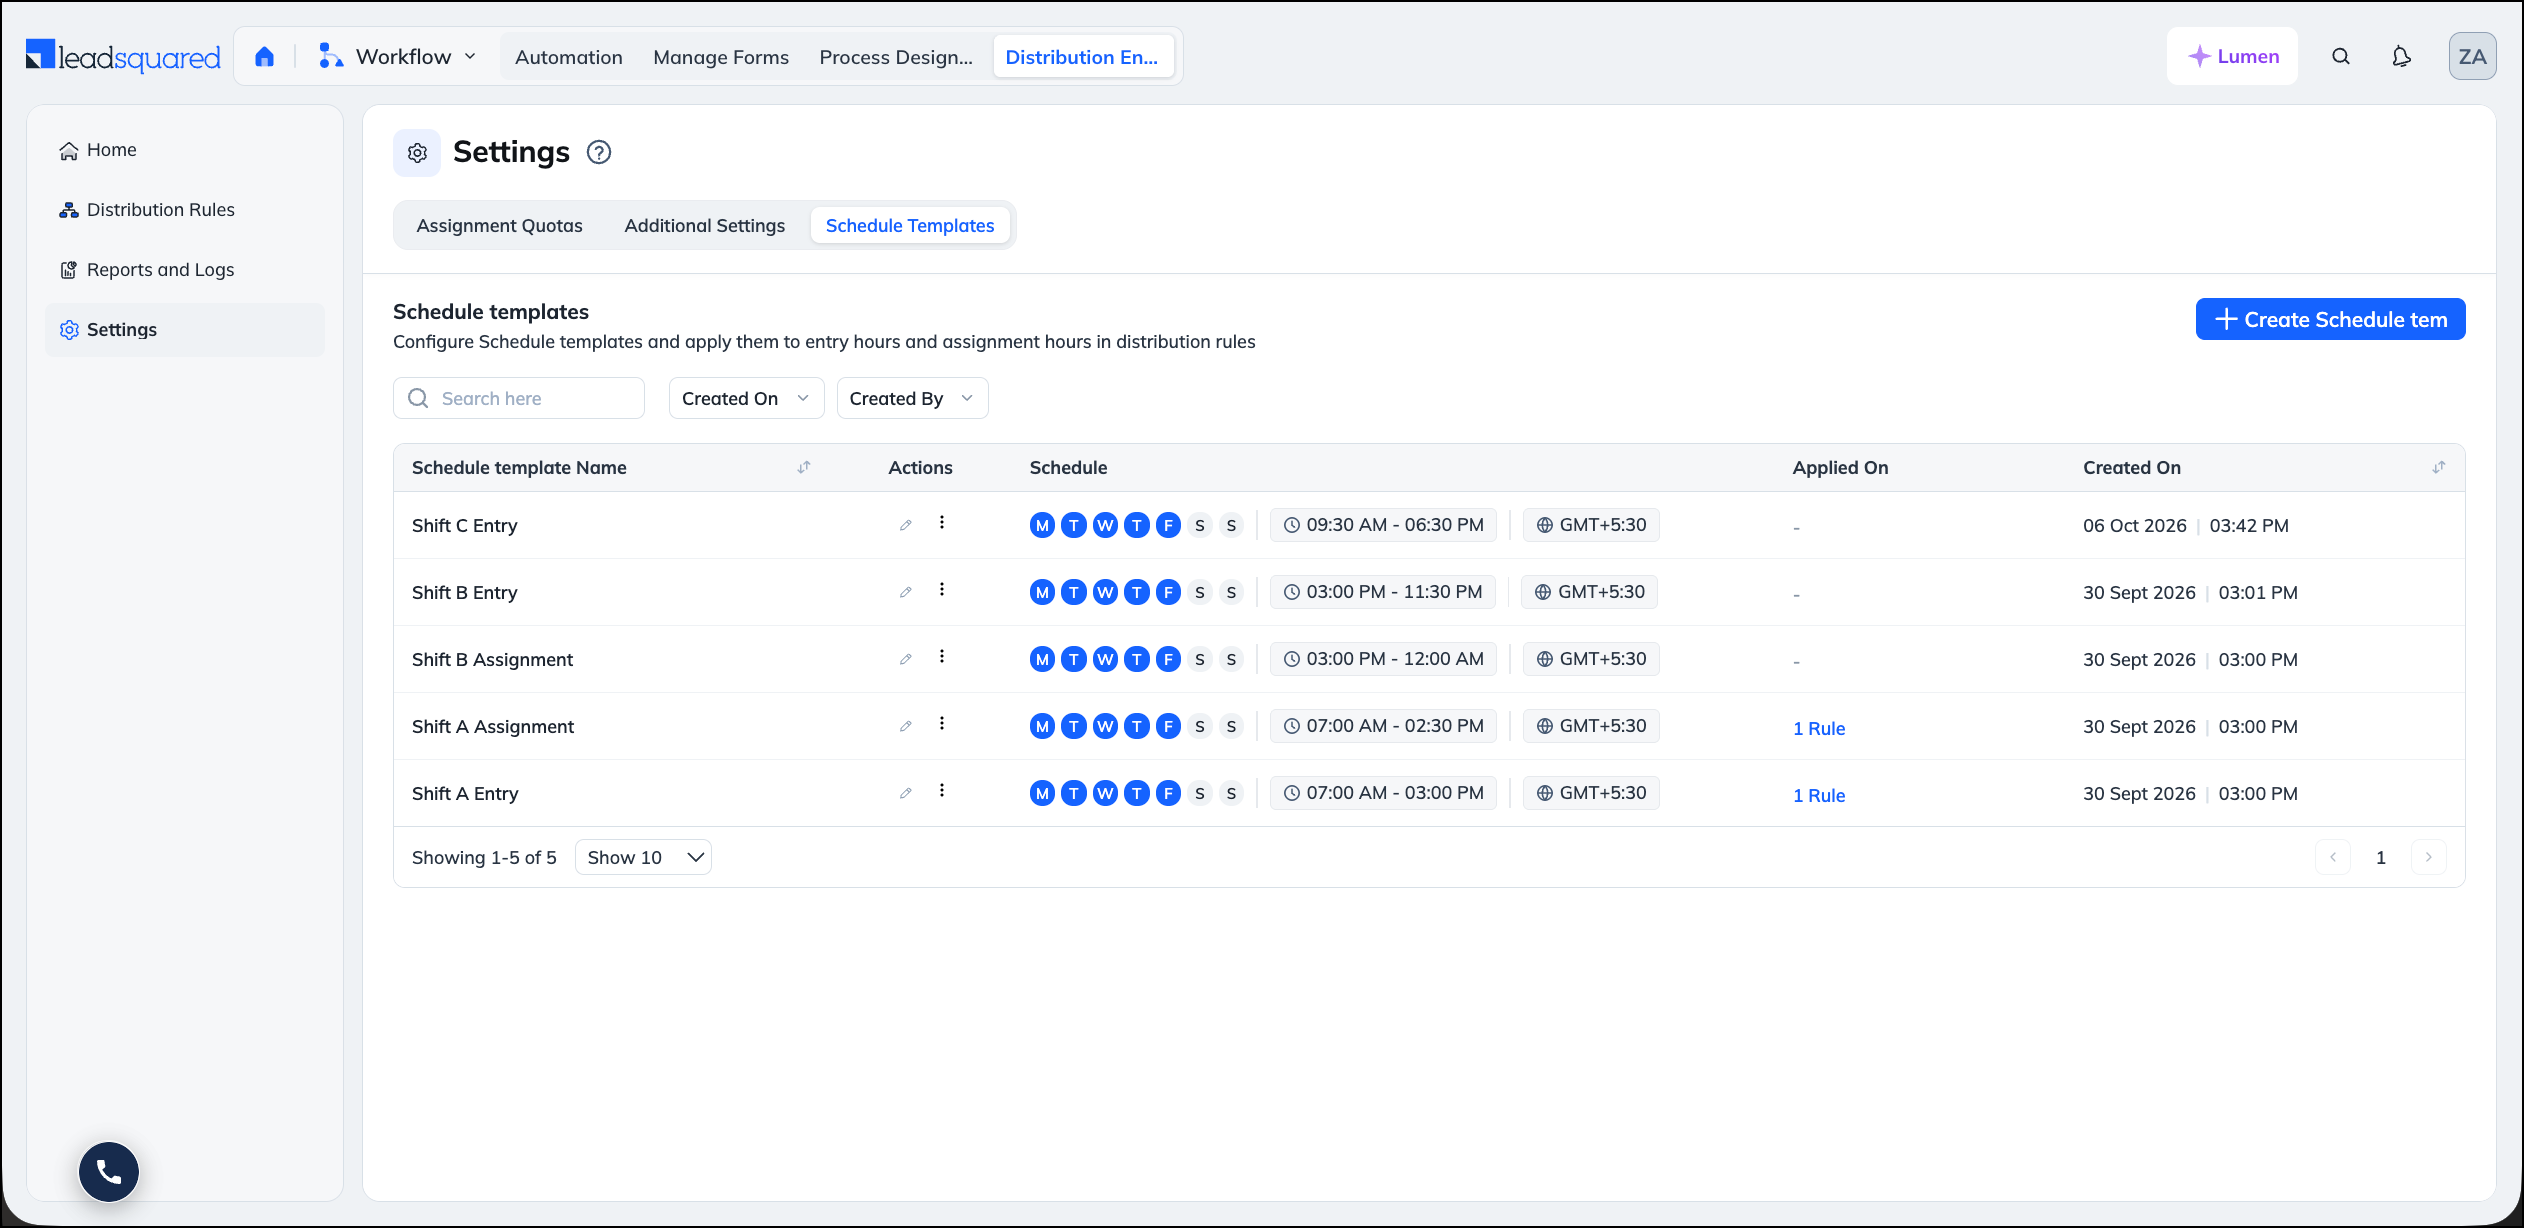Image resolution: width=2524 pixels, height=1228 pixels.
Task: Select Settings in the sidebar
Action: (185, 330)
